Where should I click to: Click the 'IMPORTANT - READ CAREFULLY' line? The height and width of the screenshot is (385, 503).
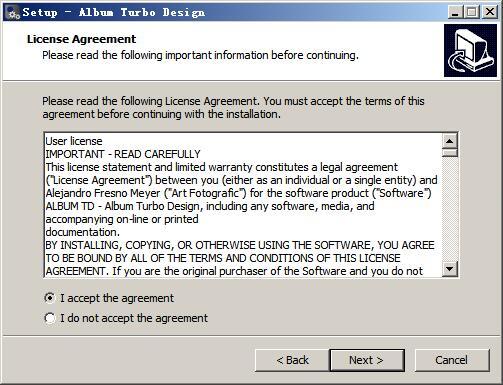123,154
